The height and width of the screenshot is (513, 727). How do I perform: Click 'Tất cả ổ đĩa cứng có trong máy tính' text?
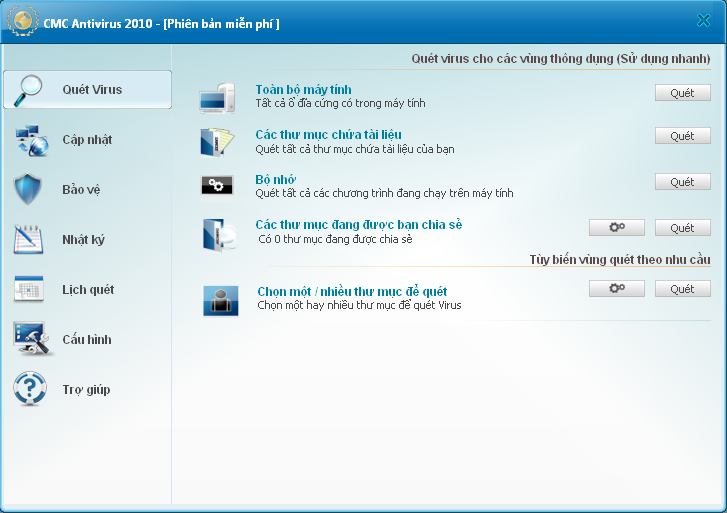[340, 103]
